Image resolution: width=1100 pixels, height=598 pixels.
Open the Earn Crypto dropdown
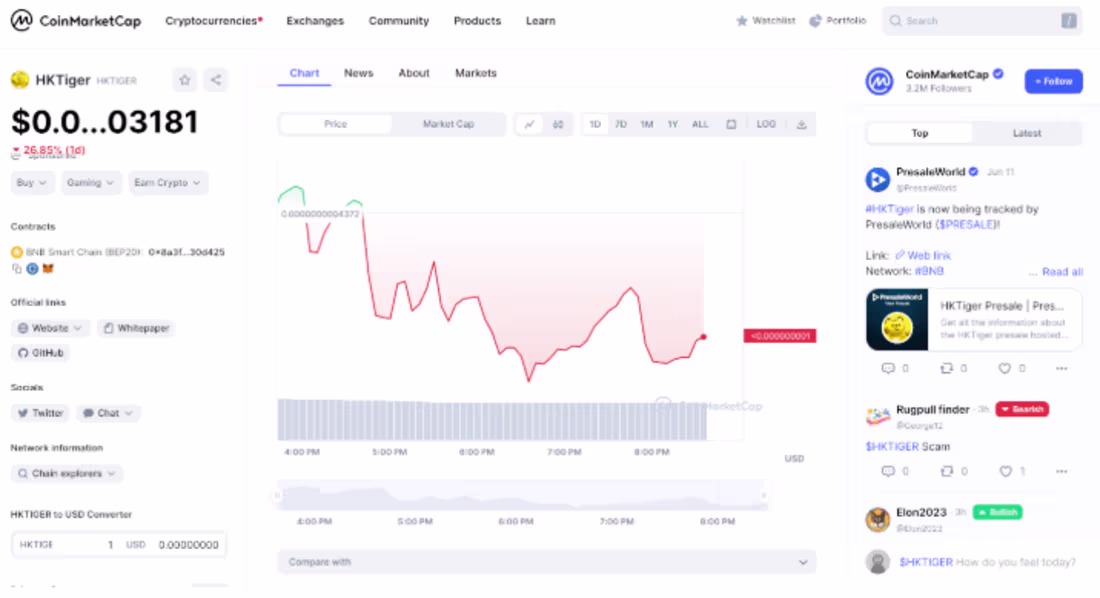pyautogui.click(x=168, y=182)
